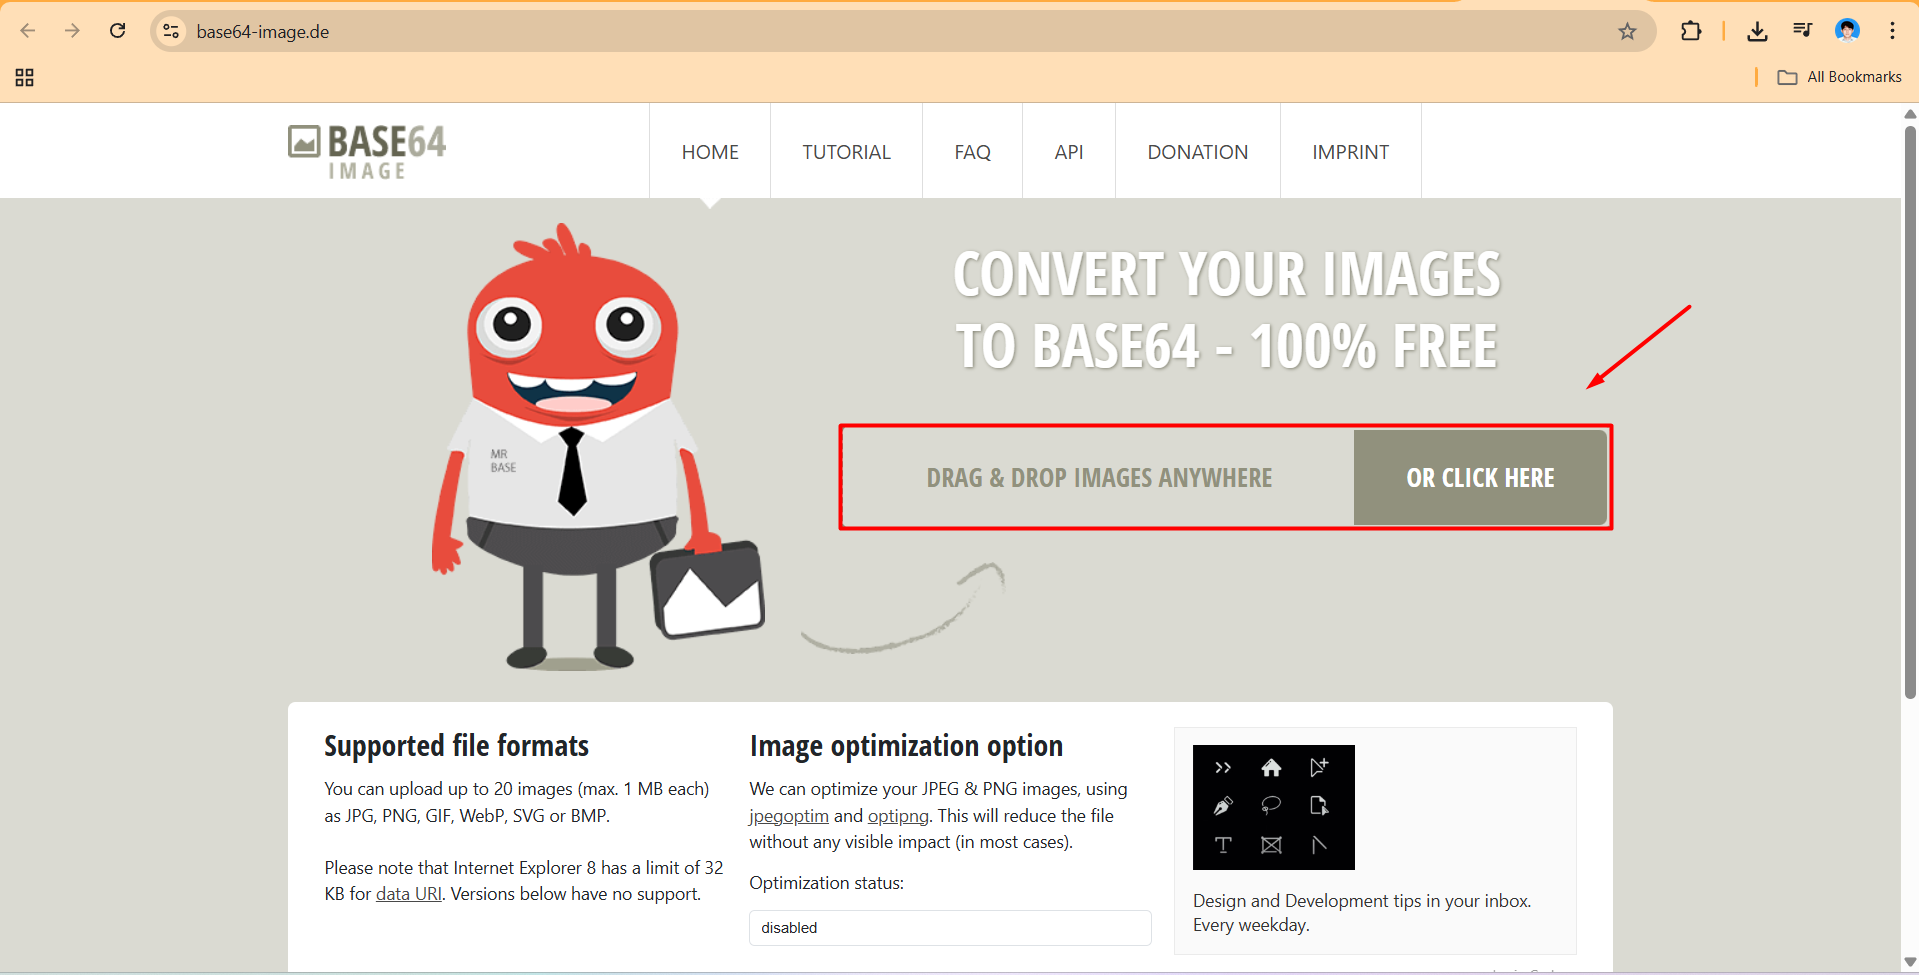Click the OR CLICK HERE upload button
Viewport: 1919px width, 975px height.
(x=1480, y=477)
